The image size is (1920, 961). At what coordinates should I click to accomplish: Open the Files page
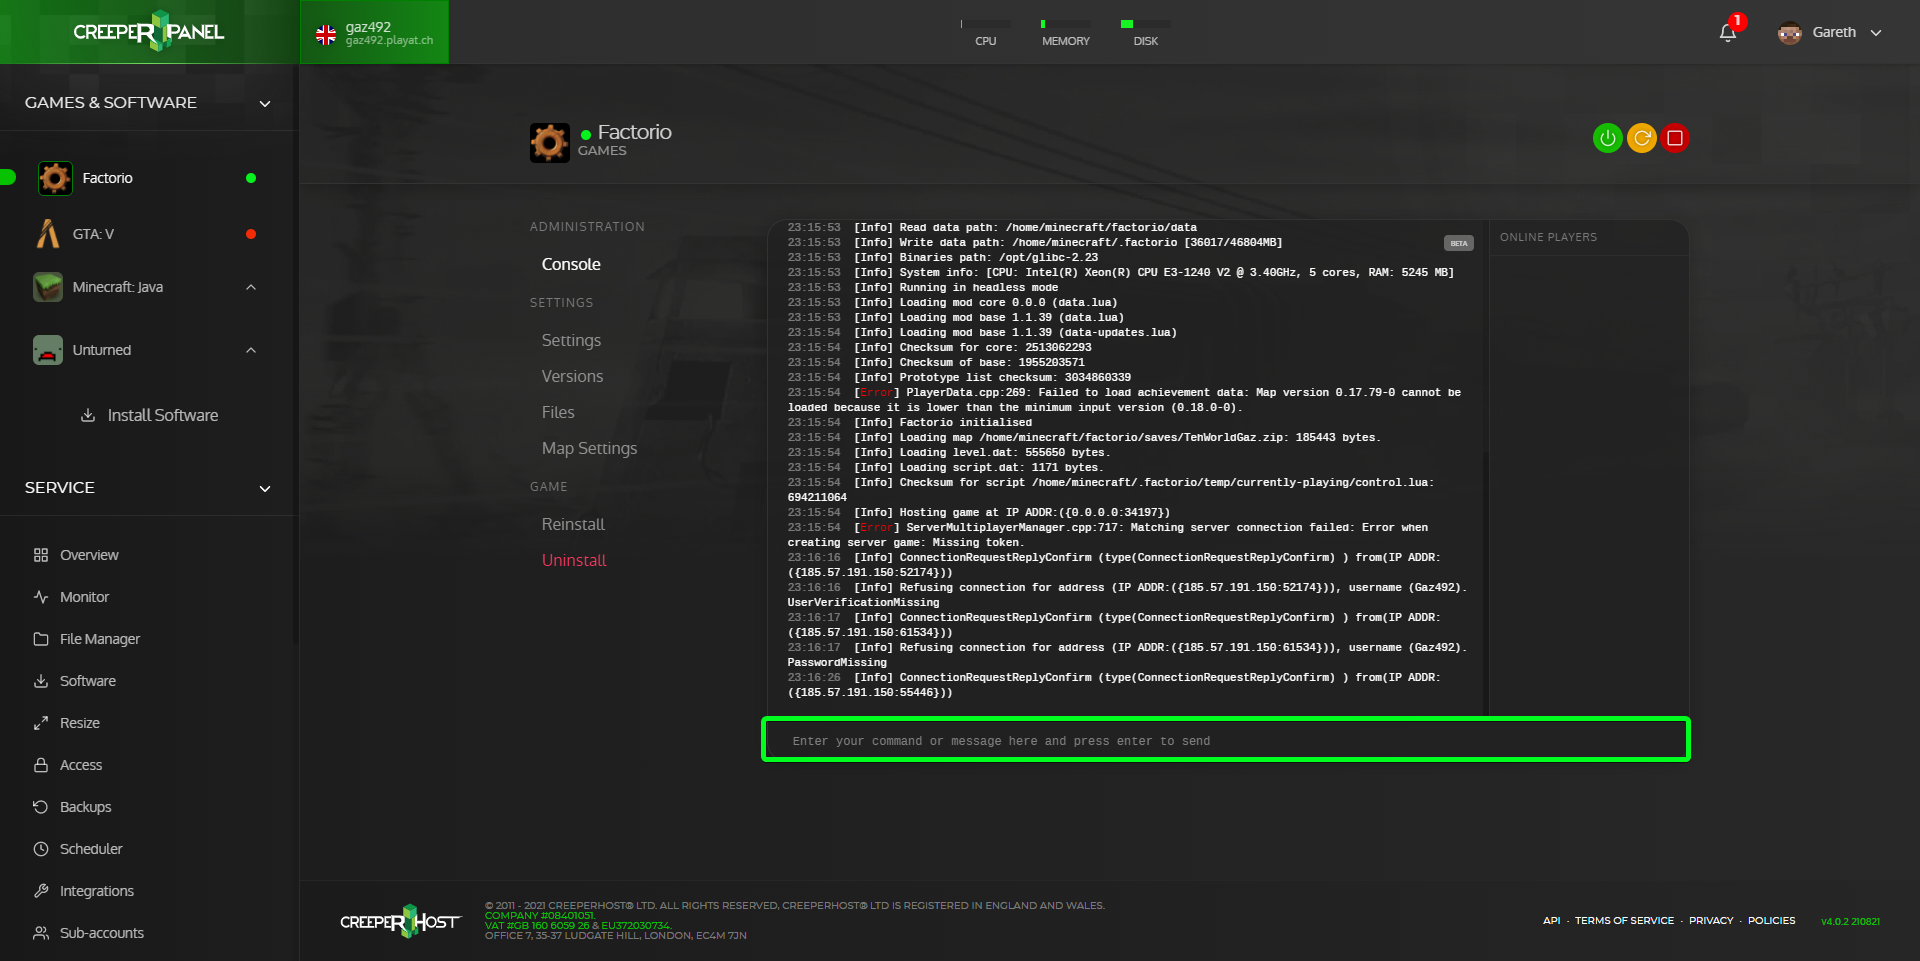point(558,412)
